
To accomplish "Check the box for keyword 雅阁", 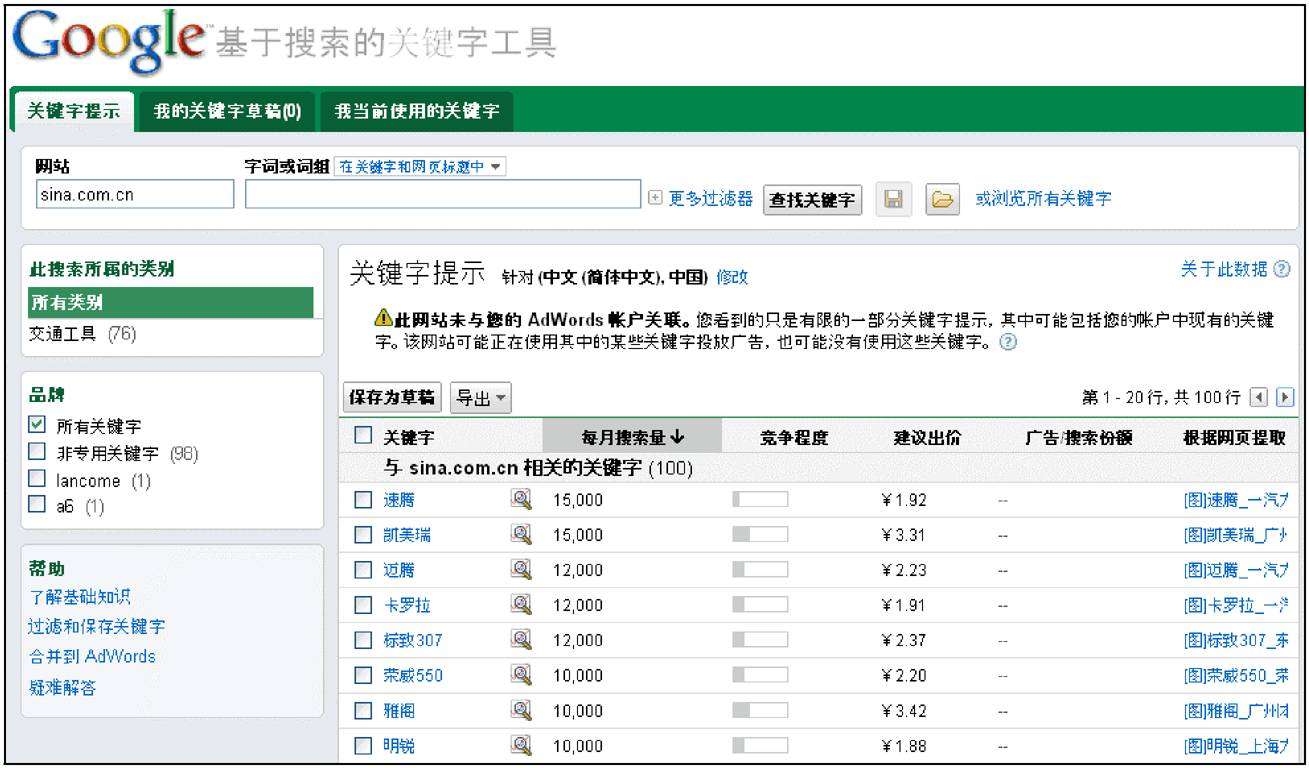I will point(363,710).
